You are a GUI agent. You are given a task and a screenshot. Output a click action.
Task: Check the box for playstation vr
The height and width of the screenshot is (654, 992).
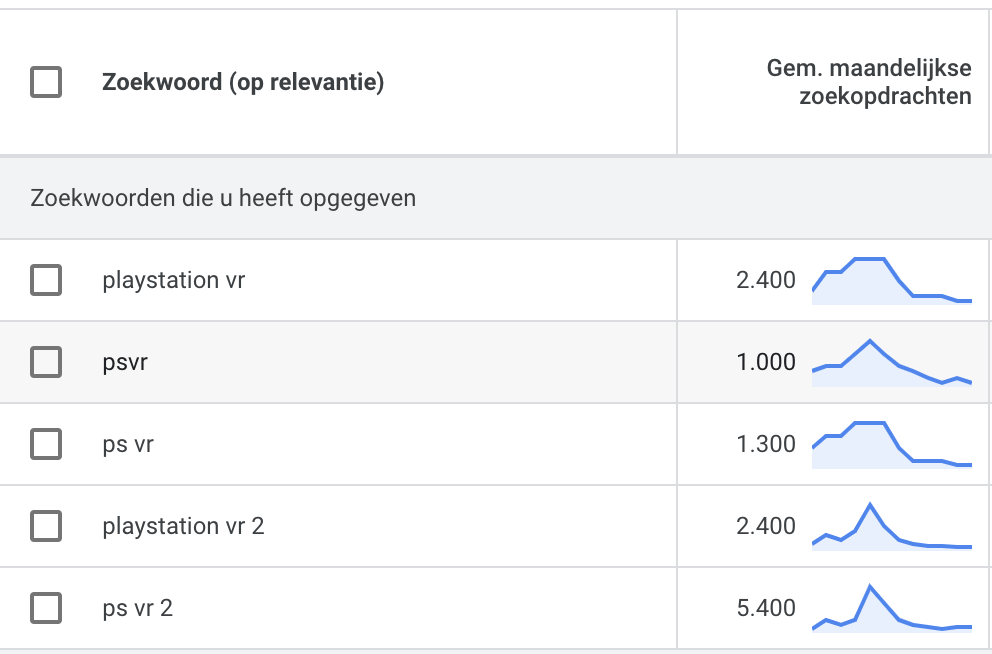coord(46,280)
